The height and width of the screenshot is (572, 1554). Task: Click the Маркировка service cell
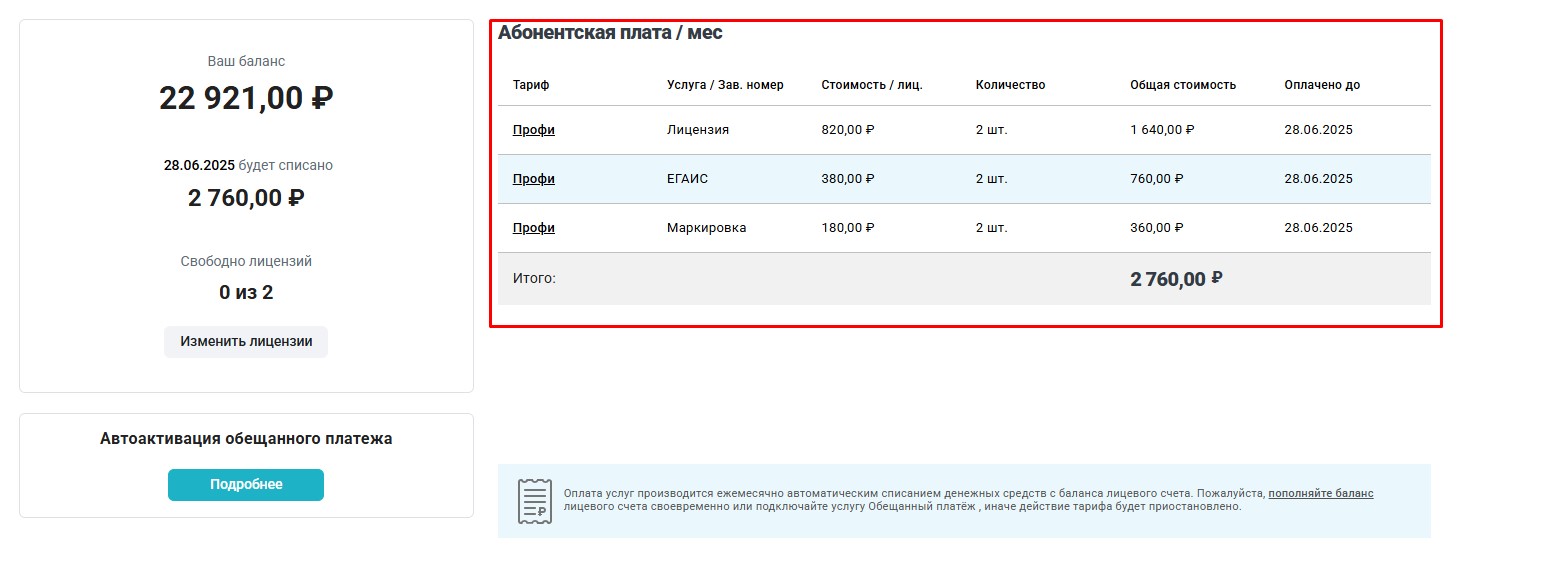pos(706,228)
